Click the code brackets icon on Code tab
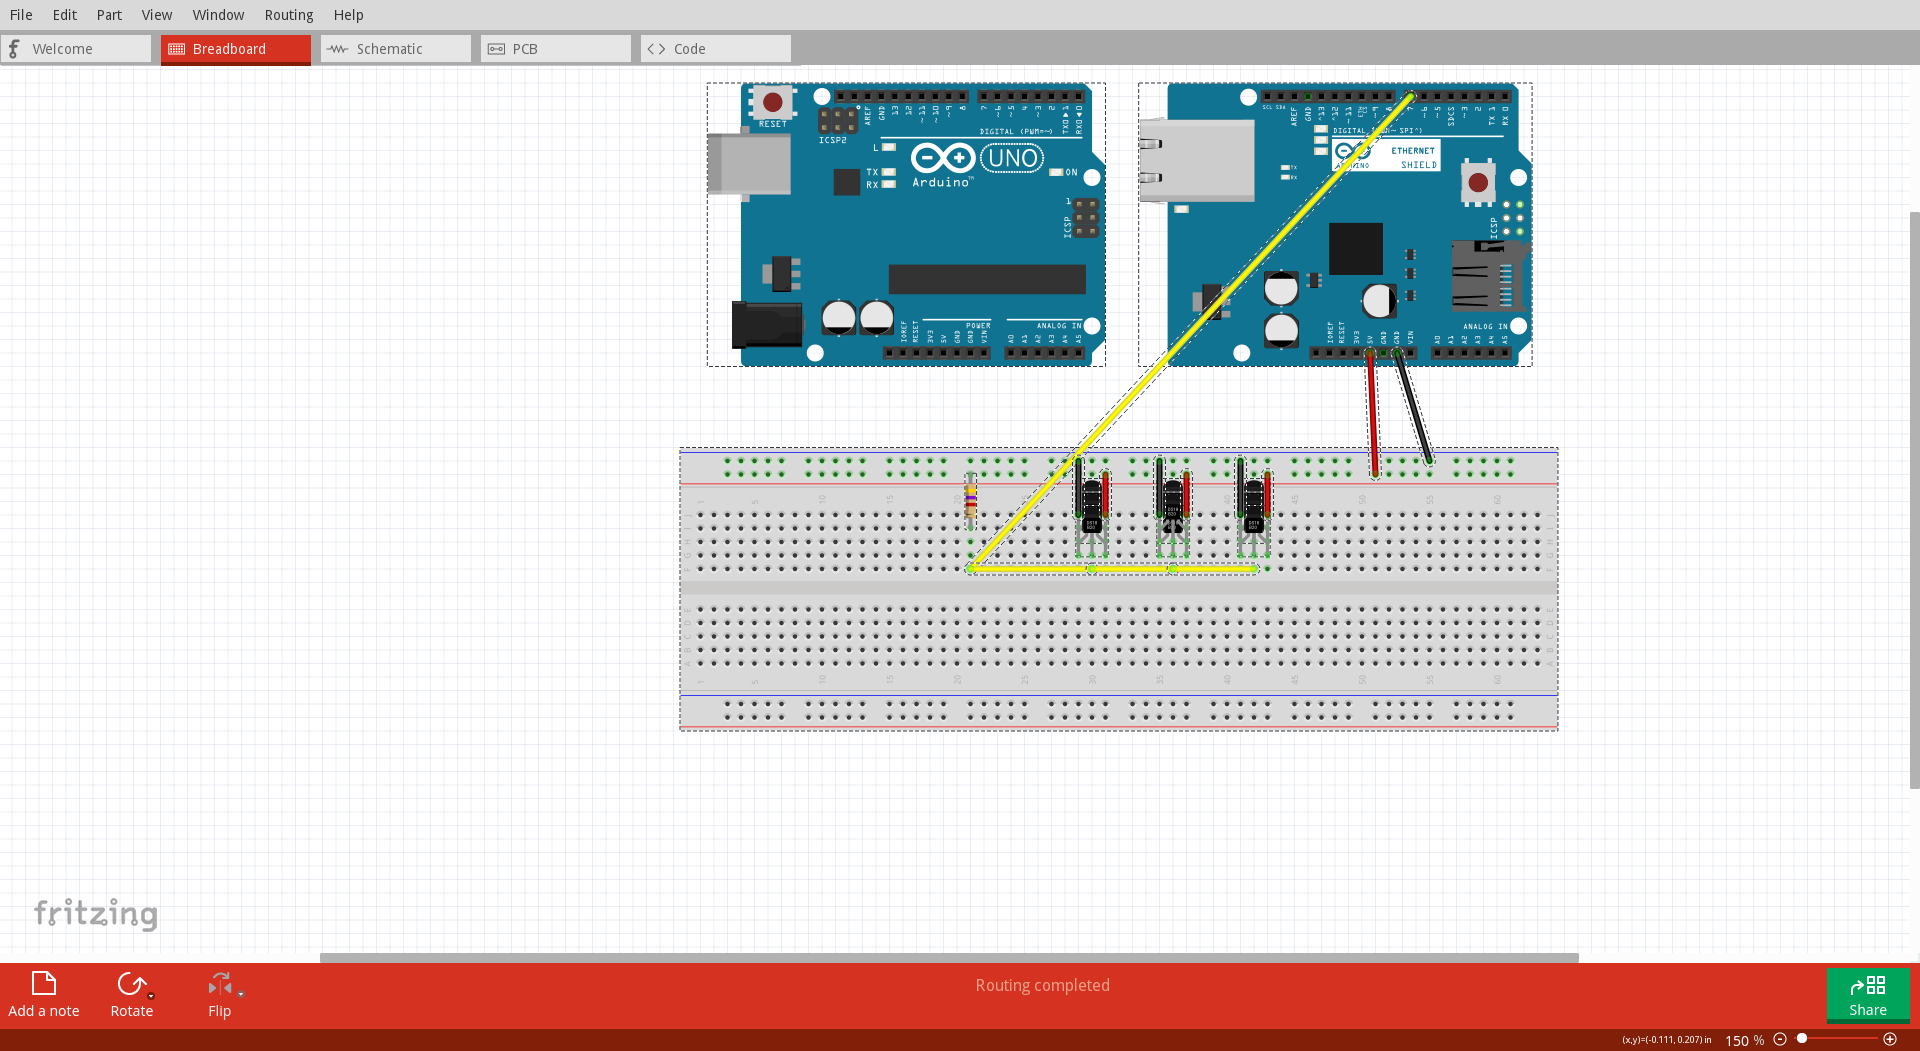The image size is (1920, 1051). (x=657, y=48)
